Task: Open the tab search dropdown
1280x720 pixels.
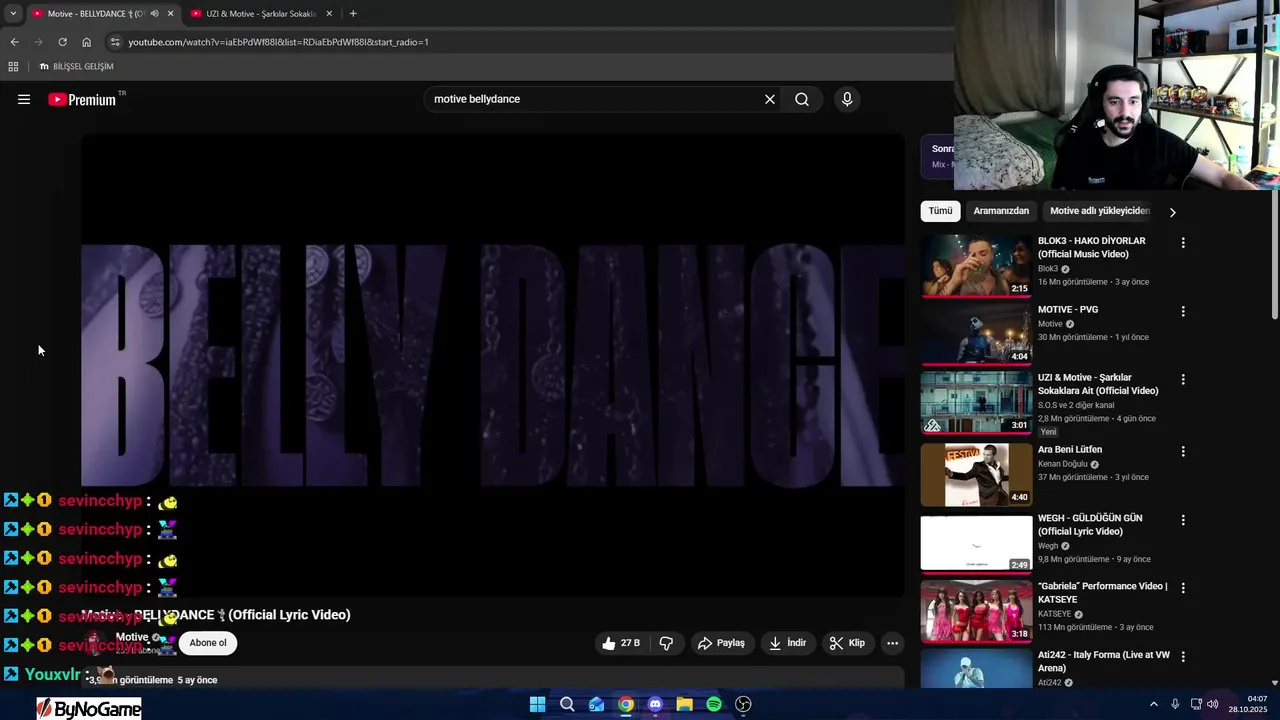Action: tap(13, 13)
